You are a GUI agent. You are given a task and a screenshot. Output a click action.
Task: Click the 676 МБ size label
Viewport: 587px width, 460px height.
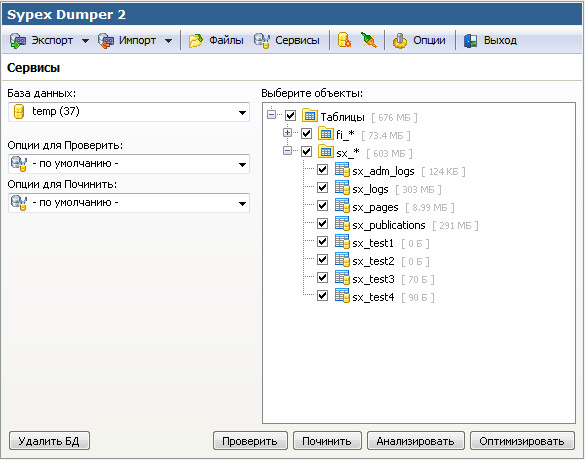tap(394, 118)
